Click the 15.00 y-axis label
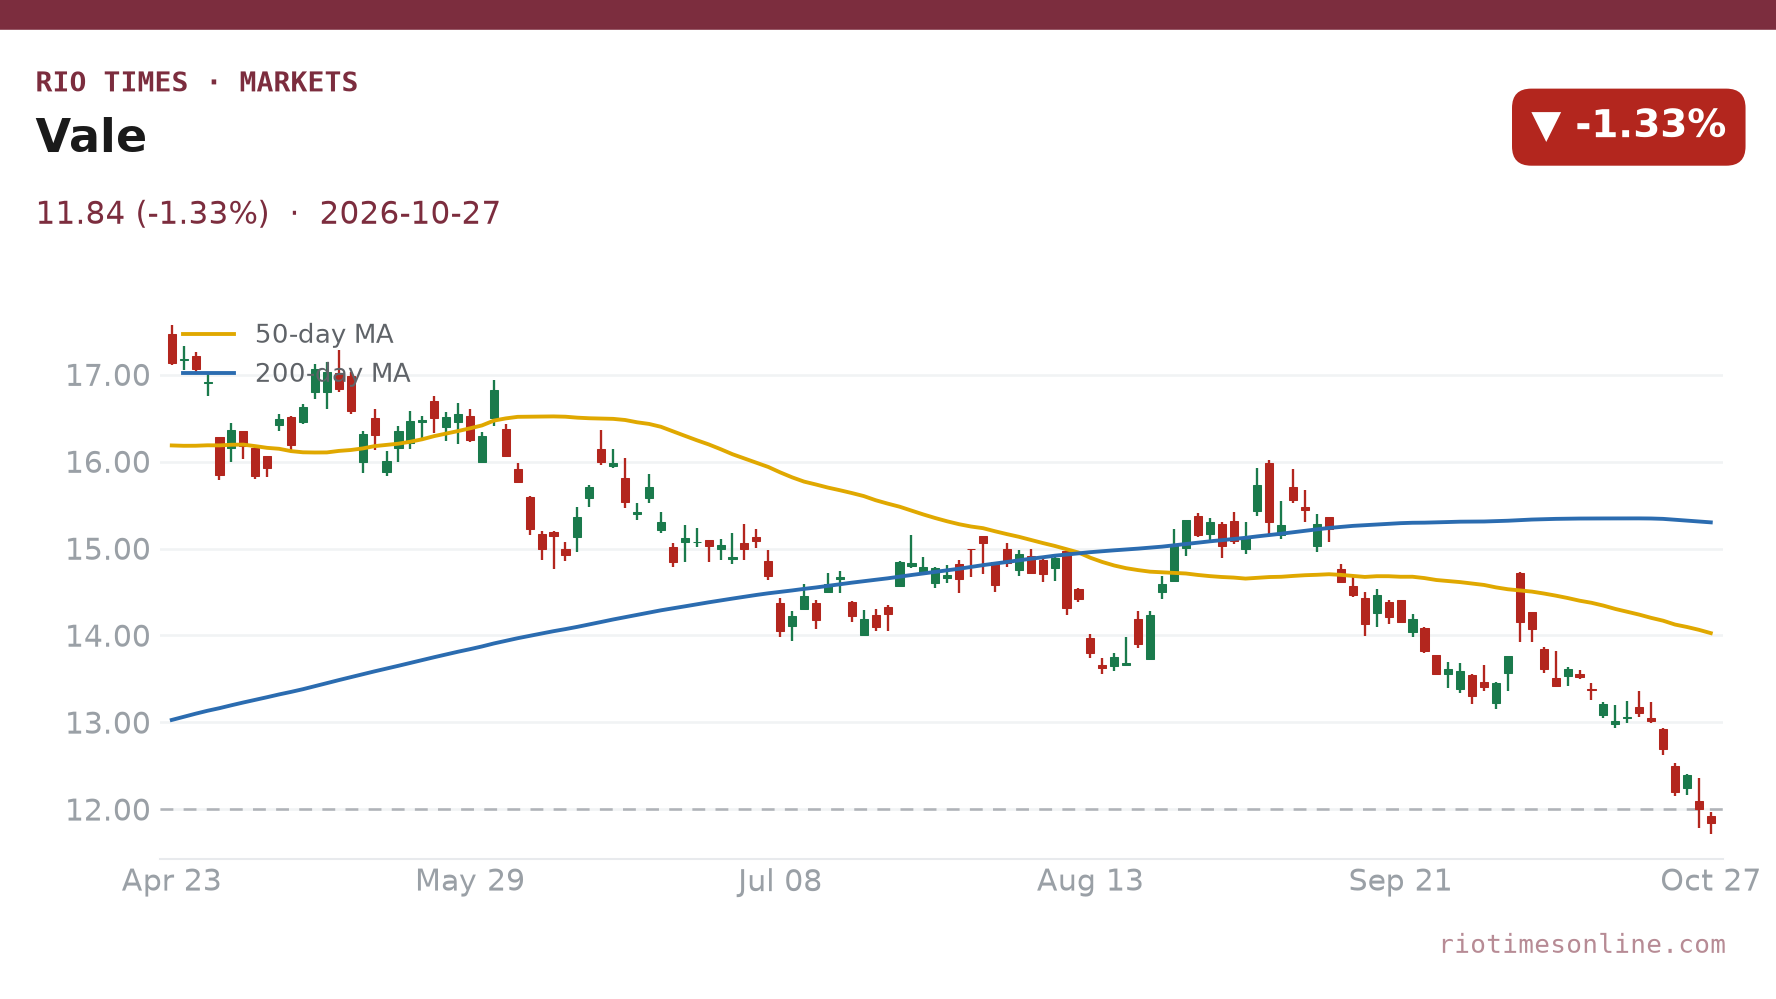This screenshot has height=999, width=1776. (108, 550)
